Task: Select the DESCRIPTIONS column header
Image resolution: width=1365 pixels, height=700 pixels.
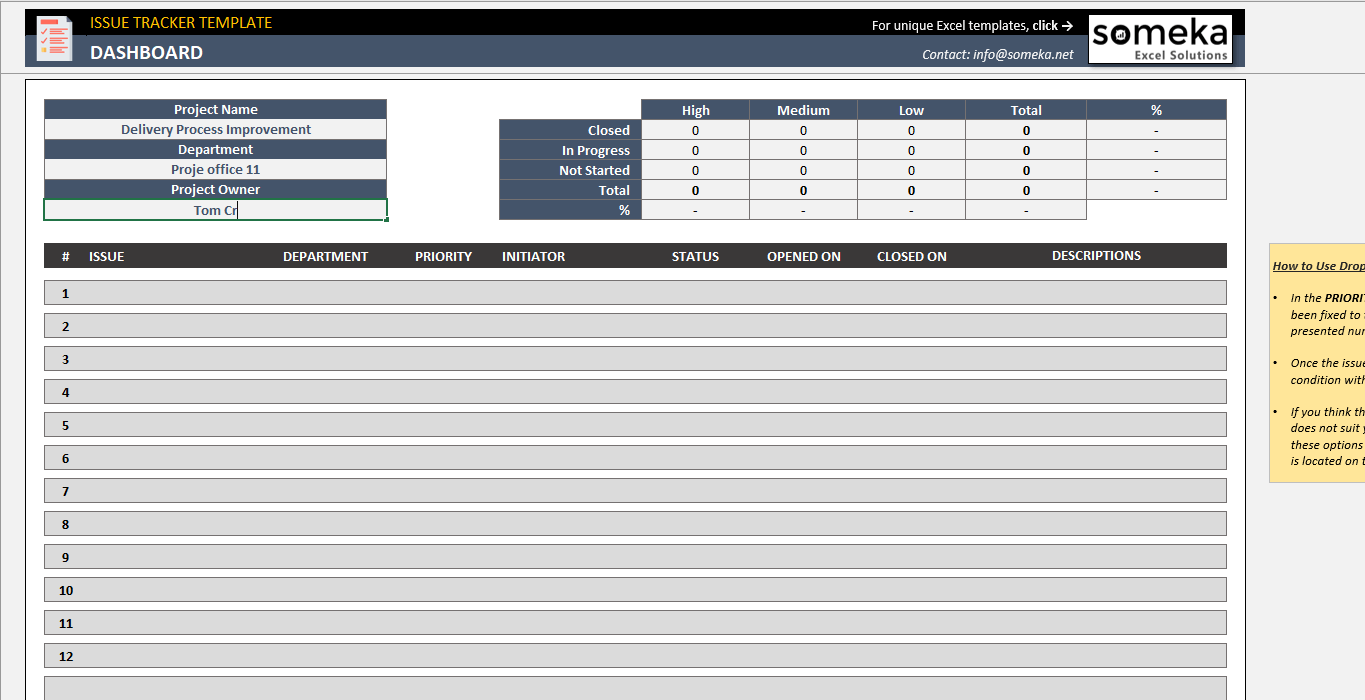Action: 1096,256
